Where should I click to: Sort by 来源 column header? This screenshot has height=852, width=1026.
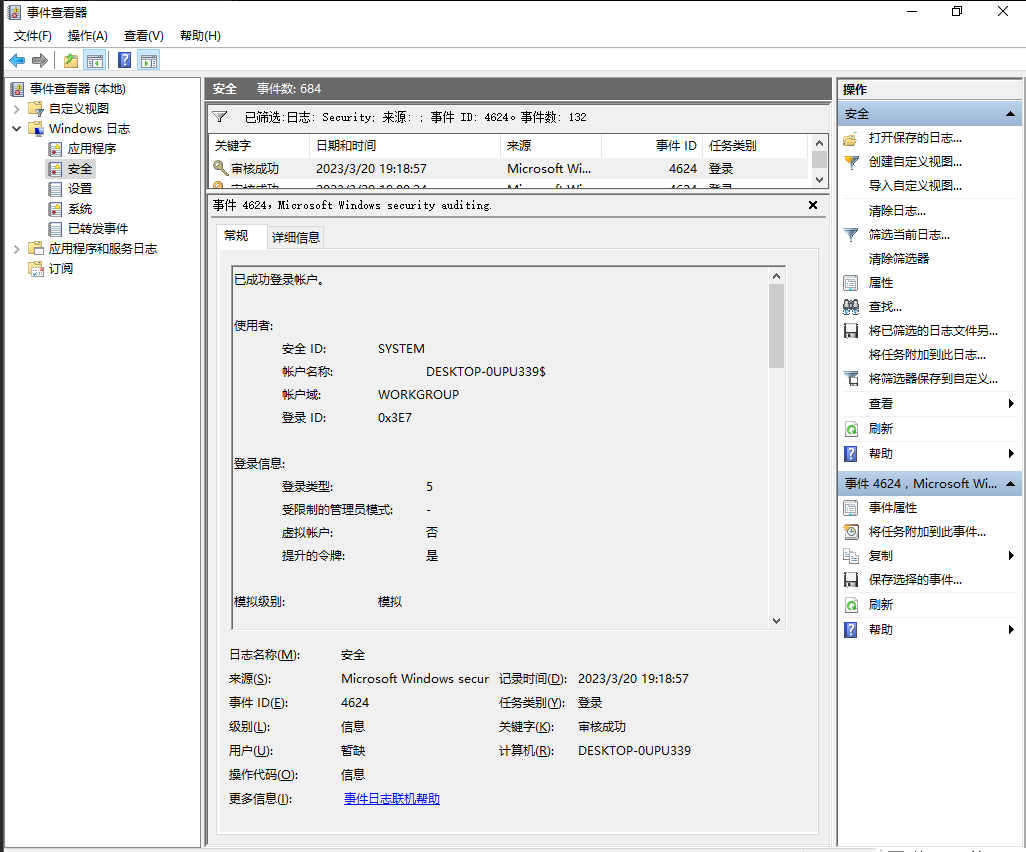coord(551,146)
